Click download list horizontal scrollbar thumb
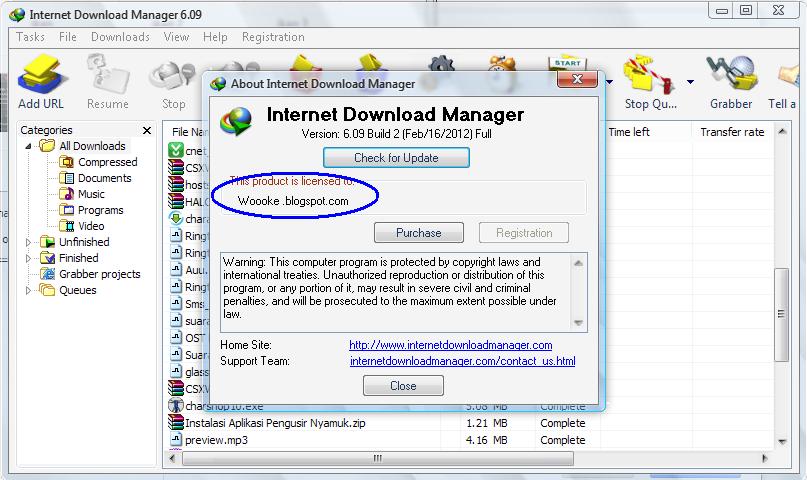The height and width of the screenshot is (480, 807). (x=378, y=458)
